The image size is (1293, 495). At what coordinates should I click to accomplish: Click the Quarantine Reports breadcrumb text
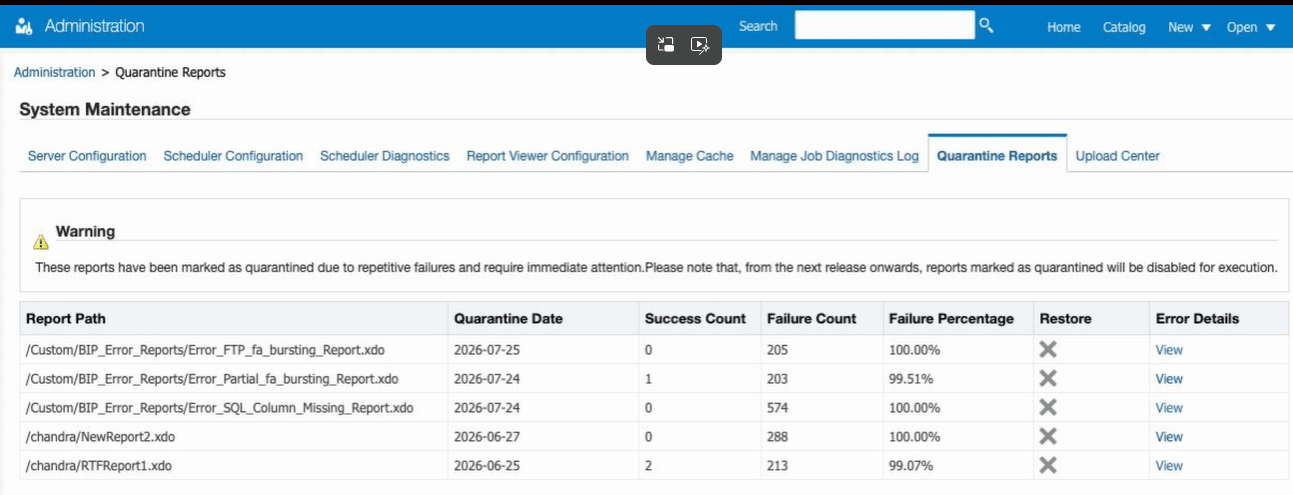coord(171,72)
